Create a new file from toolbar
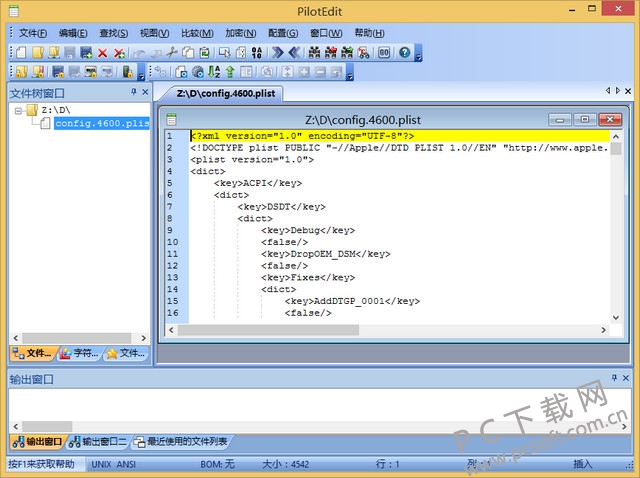Image resolution: width=640 pixels, height=478 pixels. click(21, 53)
